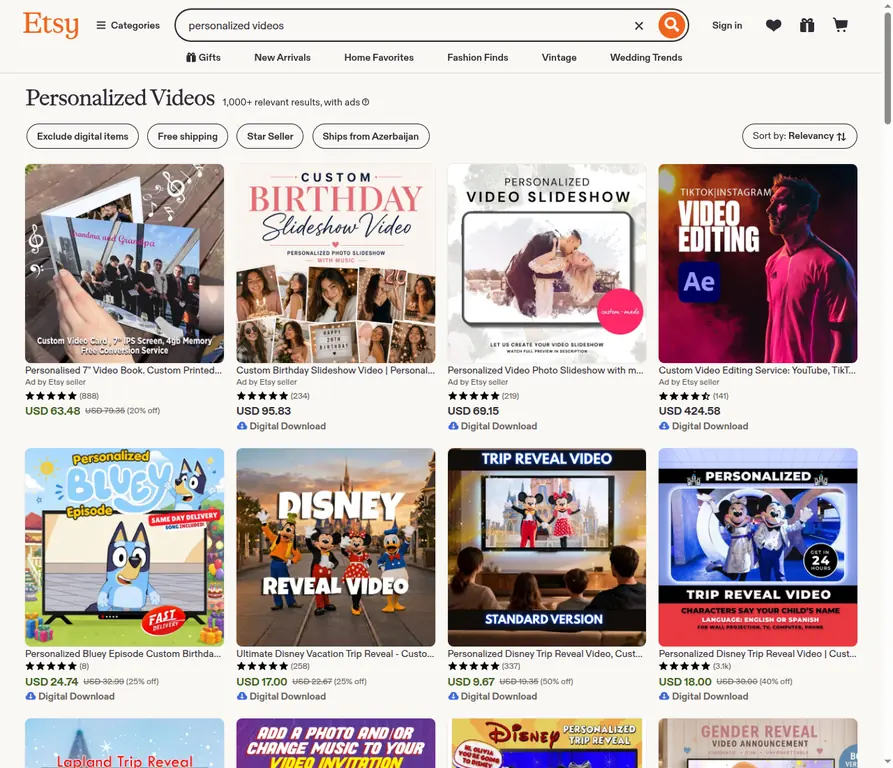Click scrollbar down arrow

pyautogui.click(x=887, y=762)
